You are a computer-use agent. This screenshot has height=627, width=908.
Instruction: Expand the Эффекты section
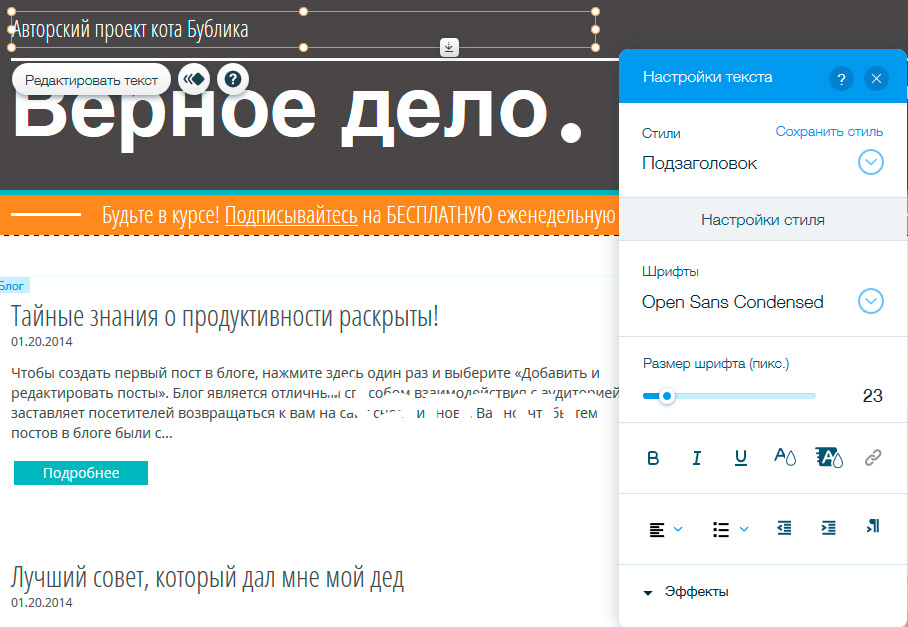(x=686, y=592)
